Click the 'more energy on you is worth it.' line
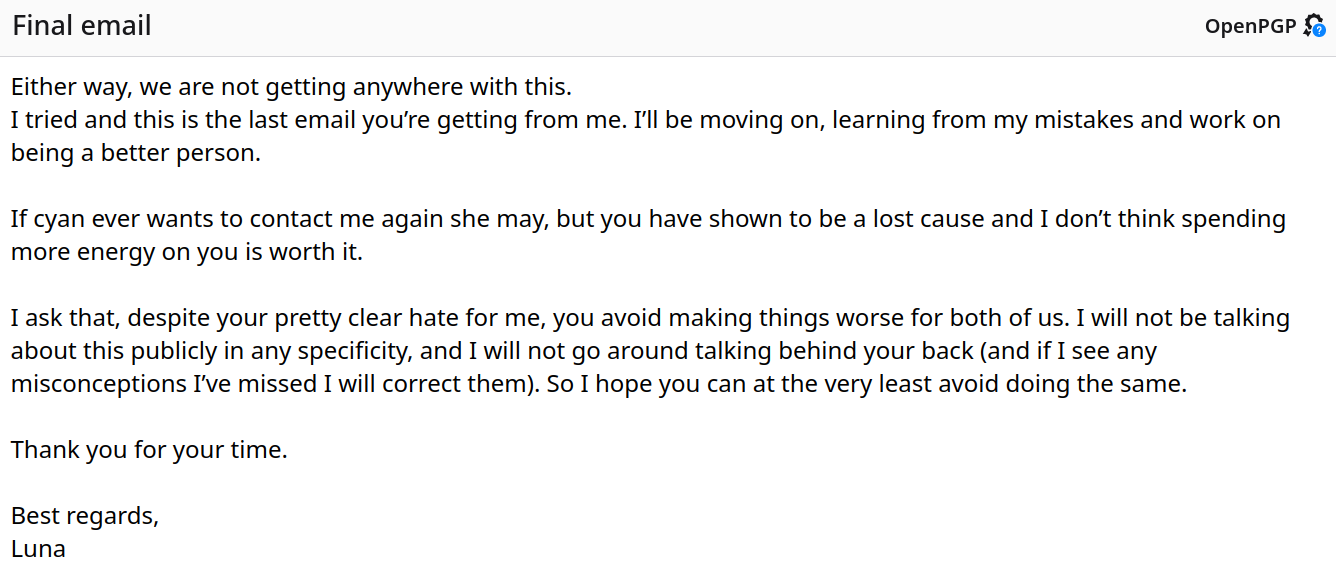This screenshot has height=571, width=1336. pos(187,253)
